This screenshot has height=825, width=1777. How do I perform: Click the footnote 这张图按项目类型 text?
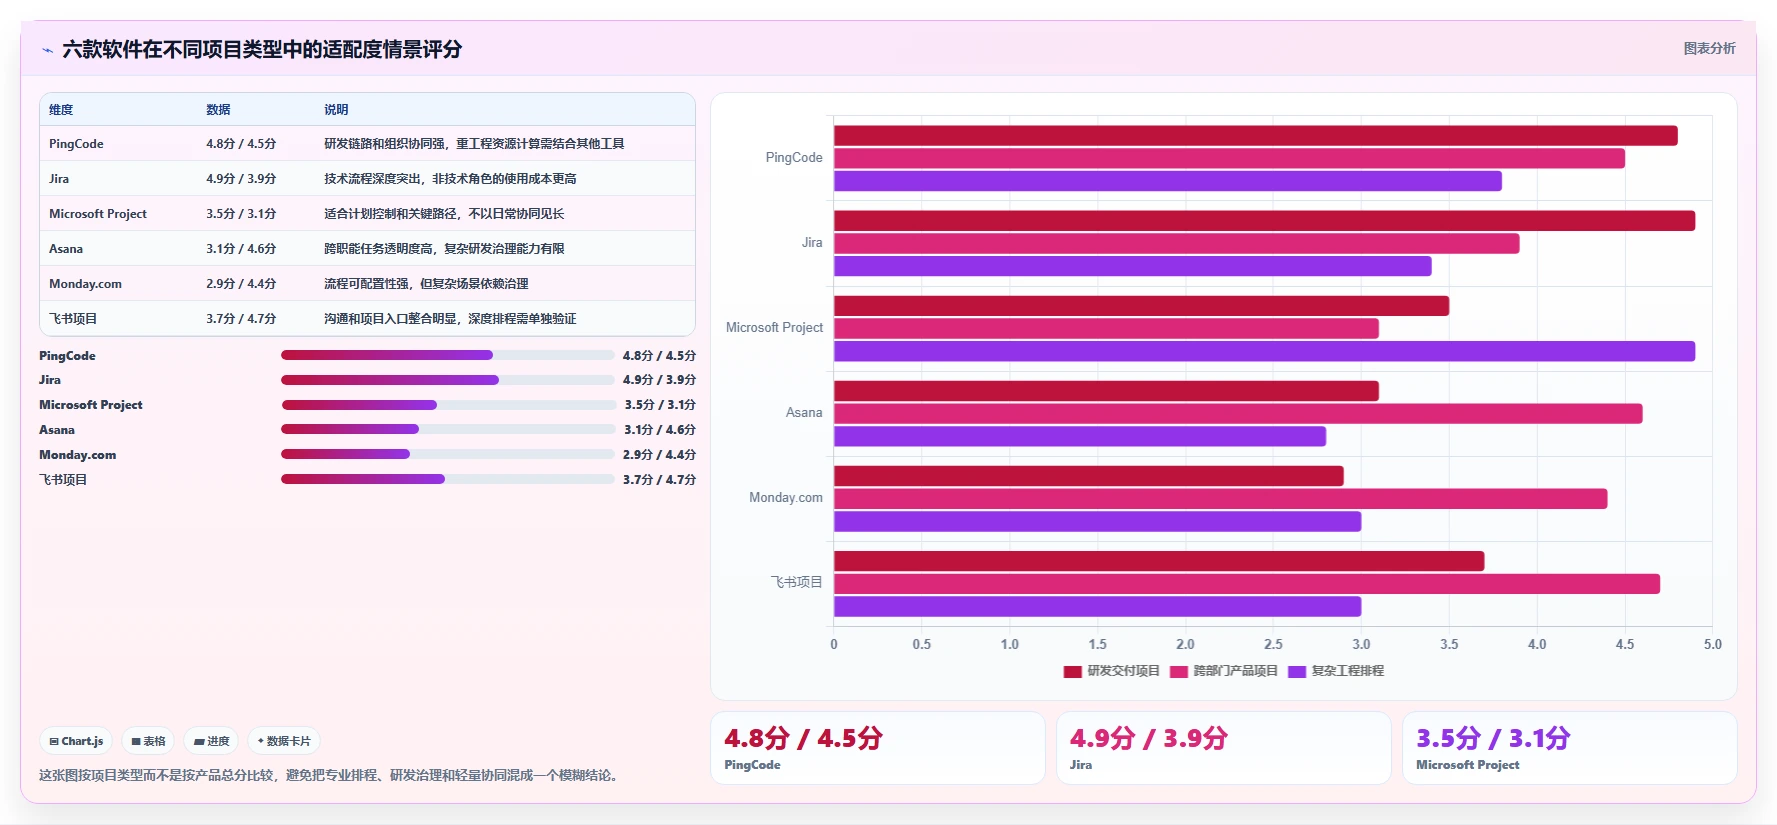pyautogui.click(x=331, y=775)
